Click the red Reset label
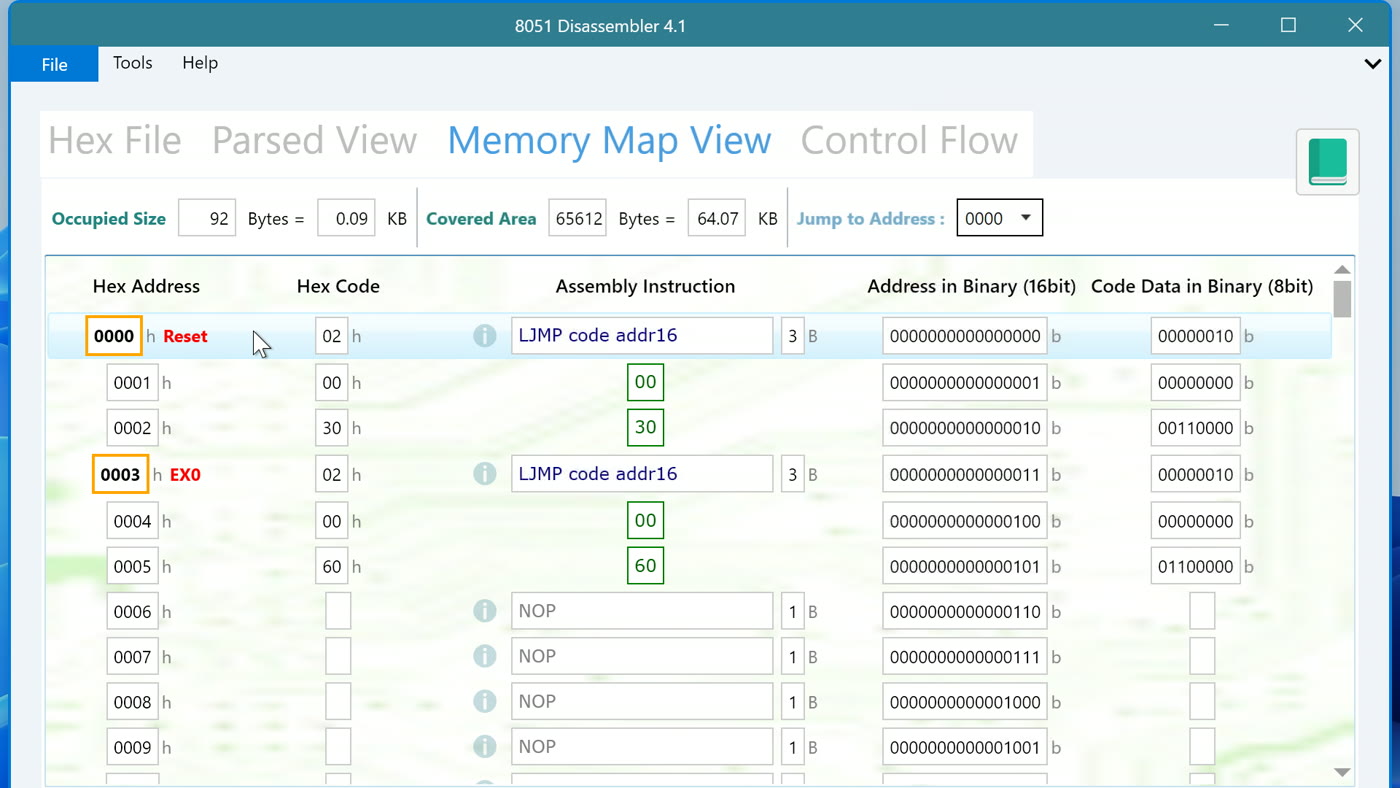Image resolution: width=1400 pixels, height=788 pixels. pos(185,336)
